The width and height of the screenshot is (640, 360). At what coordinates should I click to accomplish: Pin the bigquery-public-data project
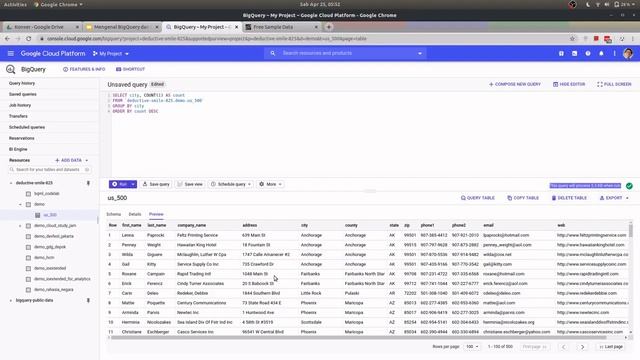coord(88,300)
